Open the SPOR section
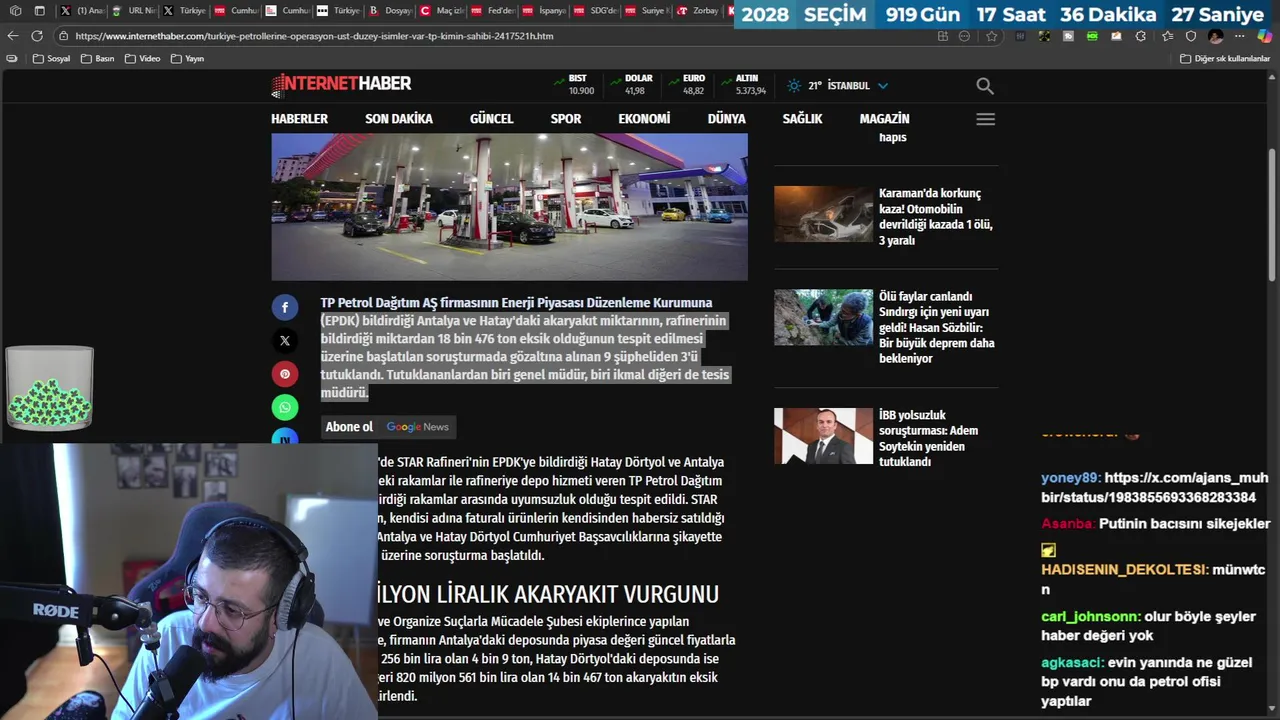 566,119
